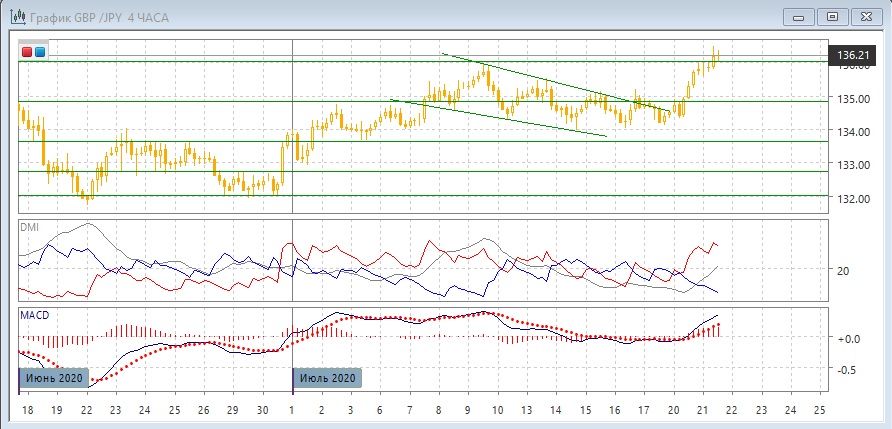Select the Июнь 2020 month marker
The height and width of the screenshot is (429, 892).
(x=54, y=378)
